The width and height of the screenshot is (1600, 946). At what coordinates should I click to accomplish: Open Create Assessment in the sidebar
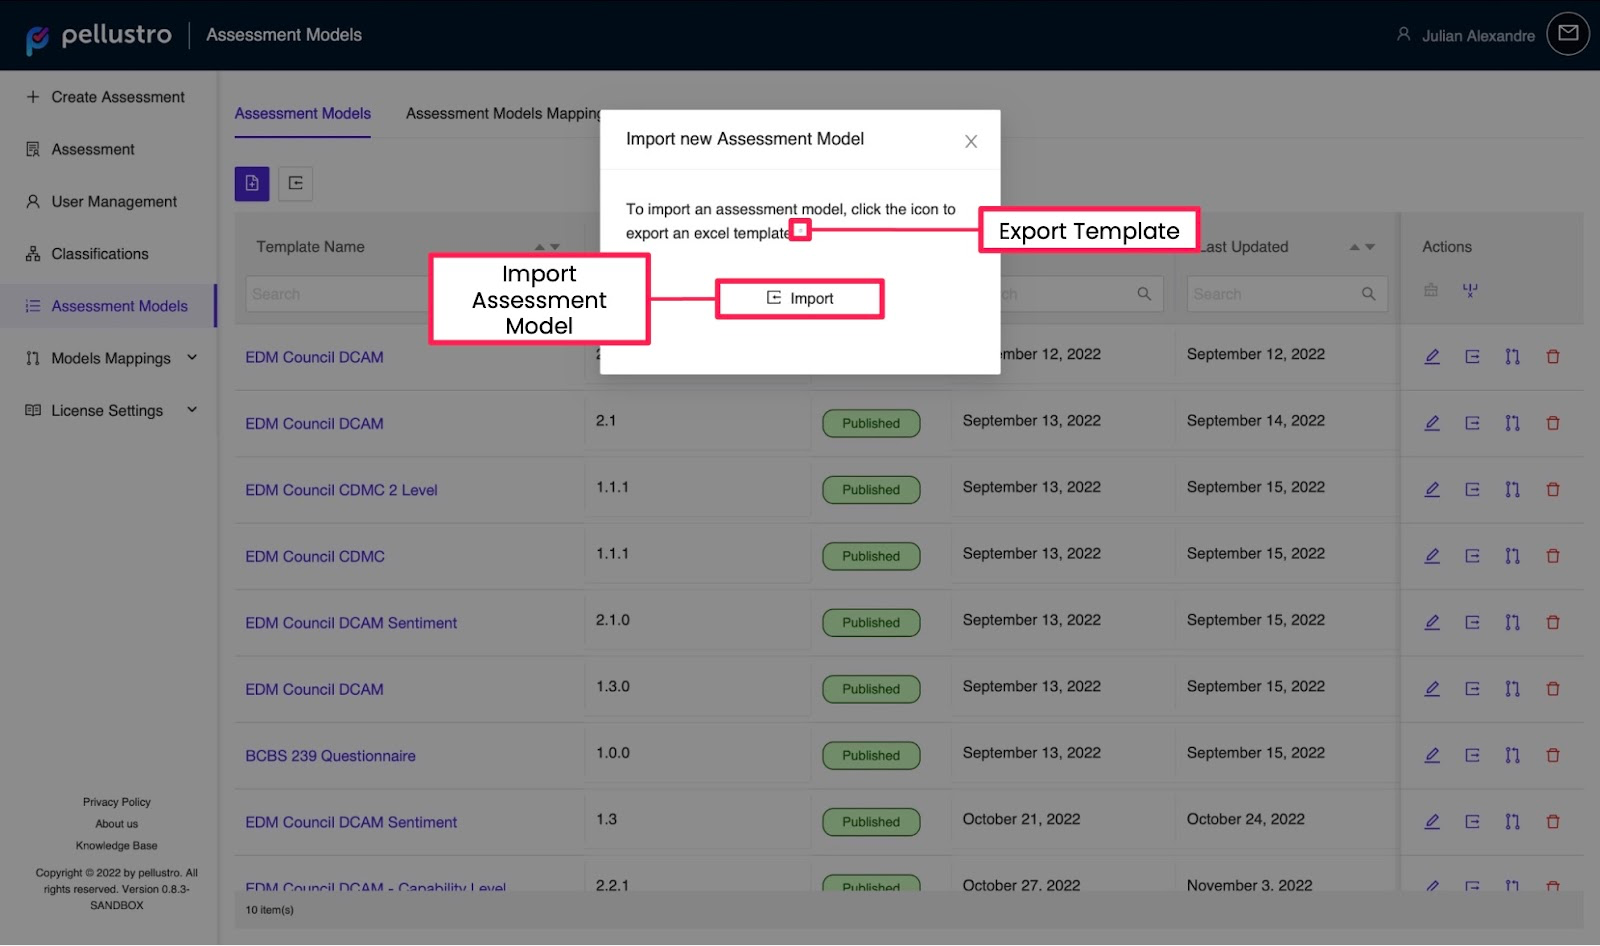(x=107, y=97)
